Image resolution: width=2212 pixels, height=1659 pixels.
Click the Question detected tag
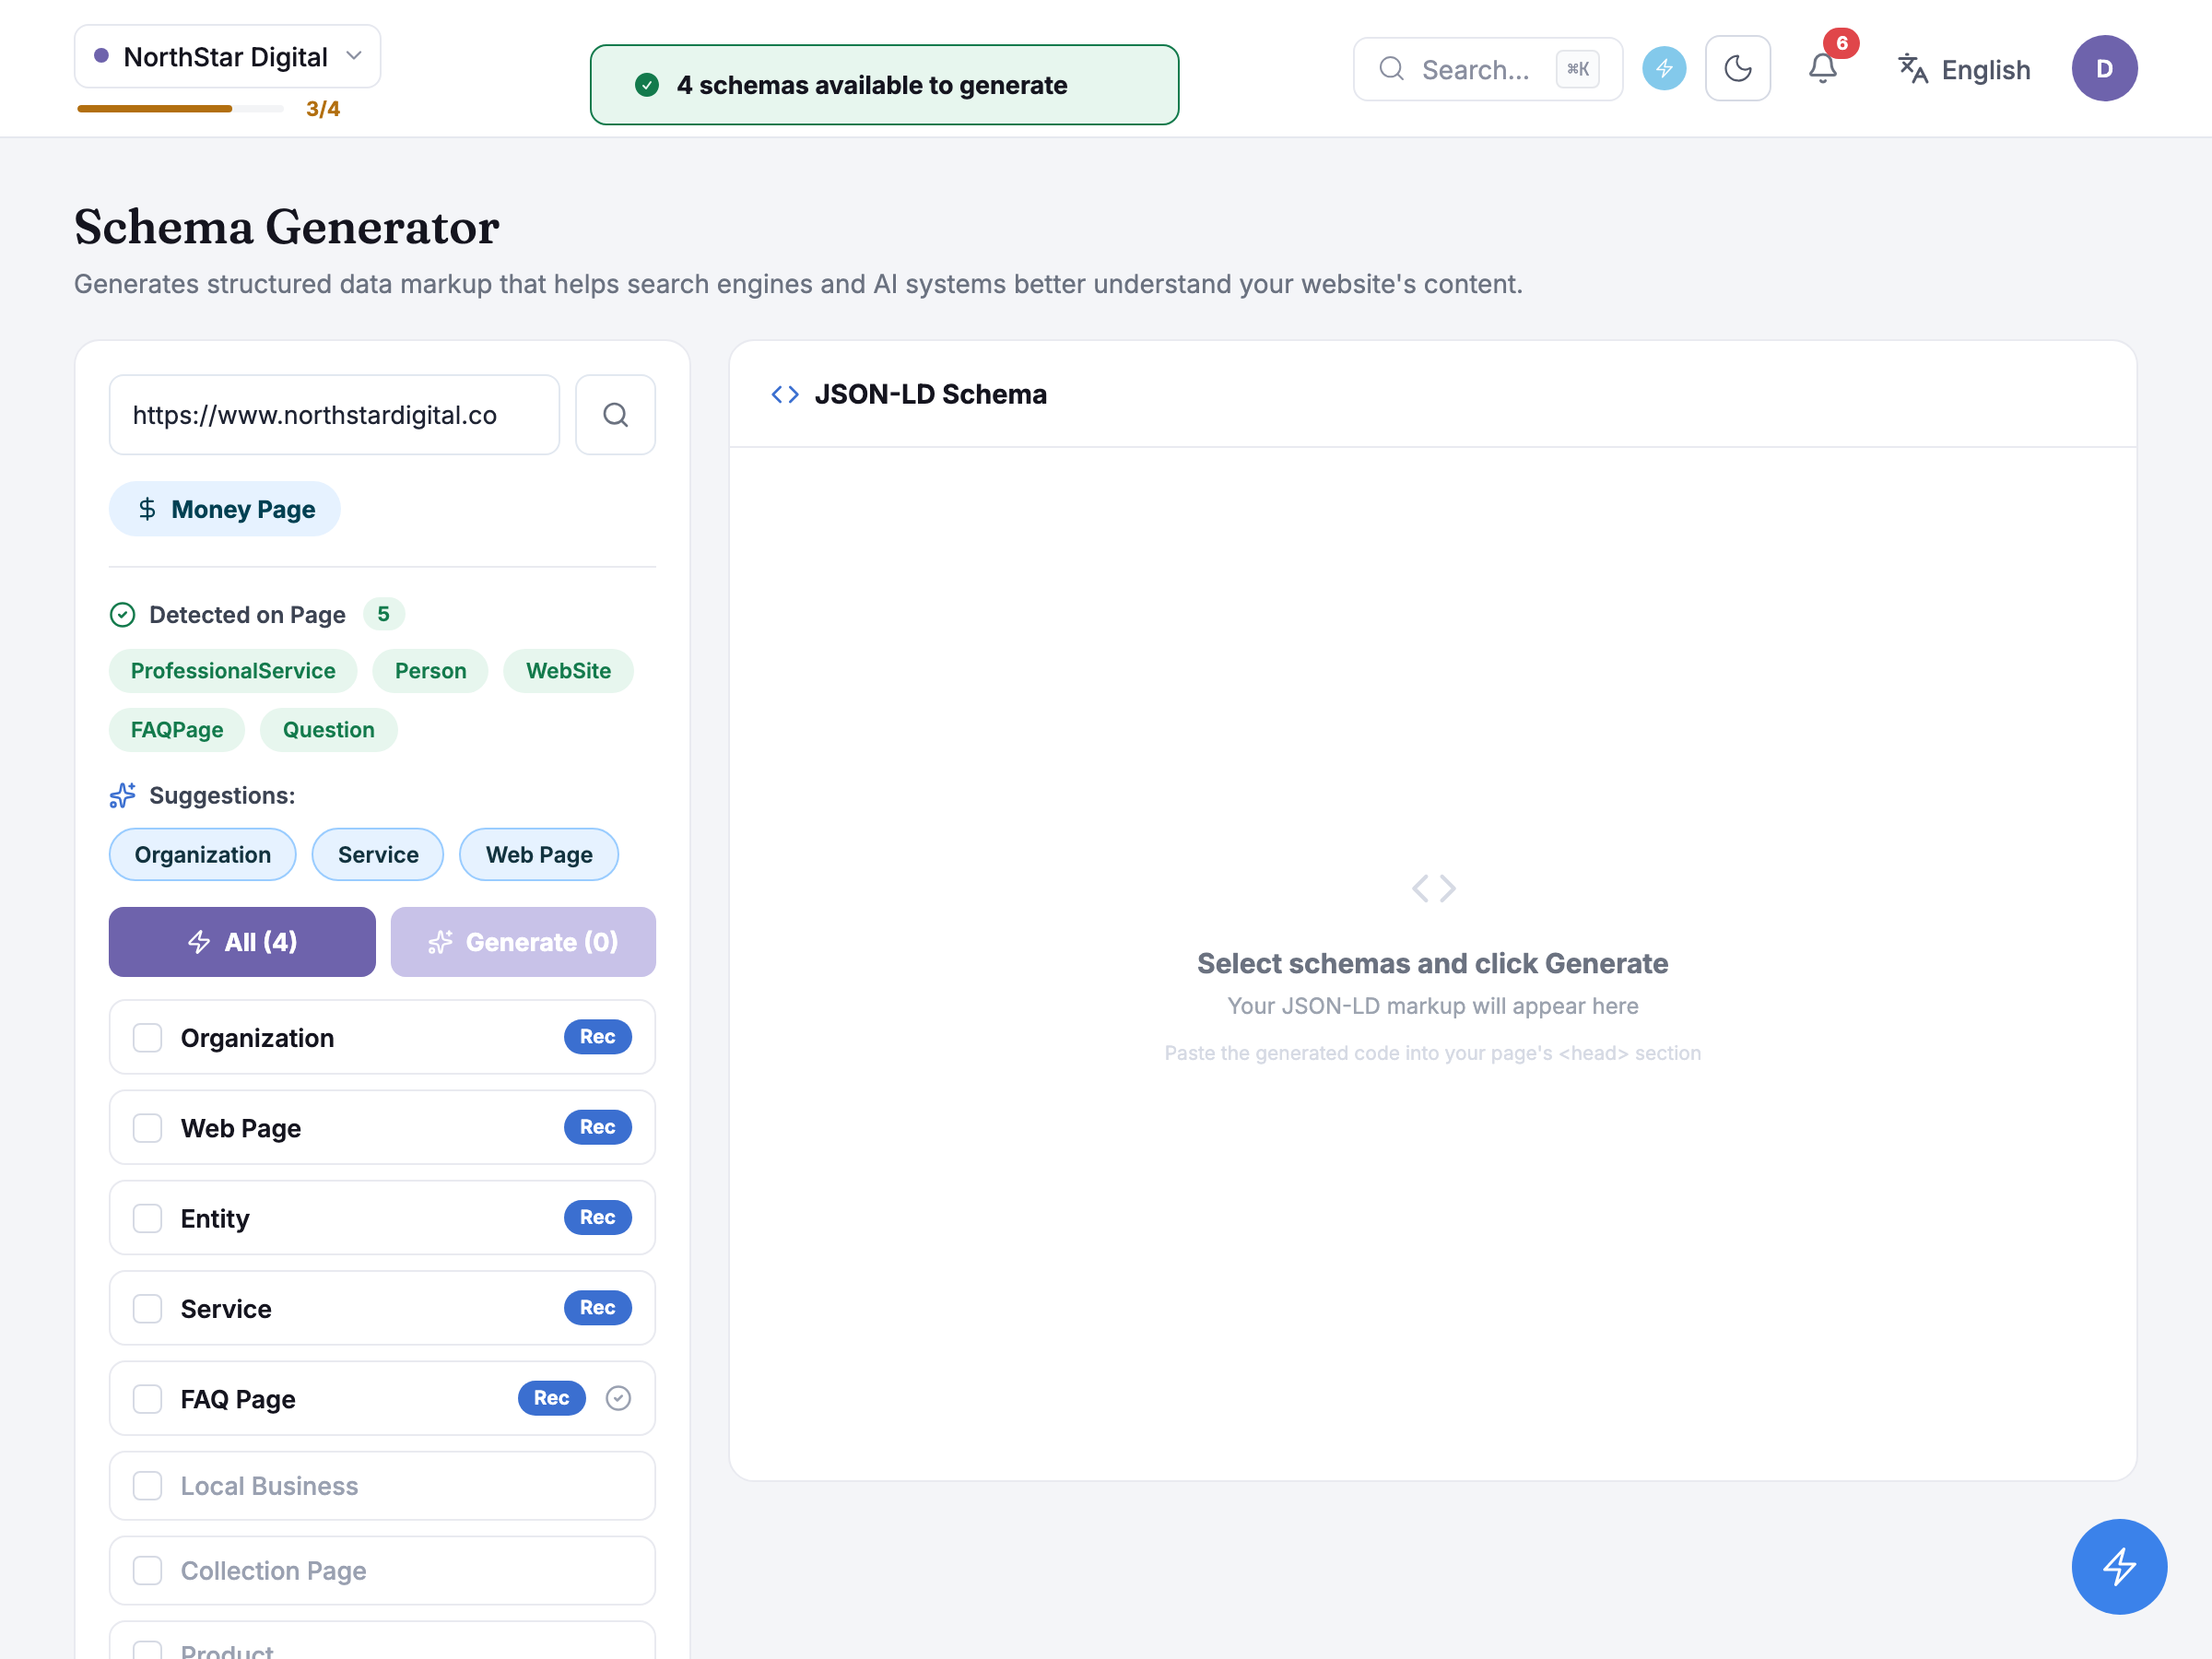pos(329,730)
